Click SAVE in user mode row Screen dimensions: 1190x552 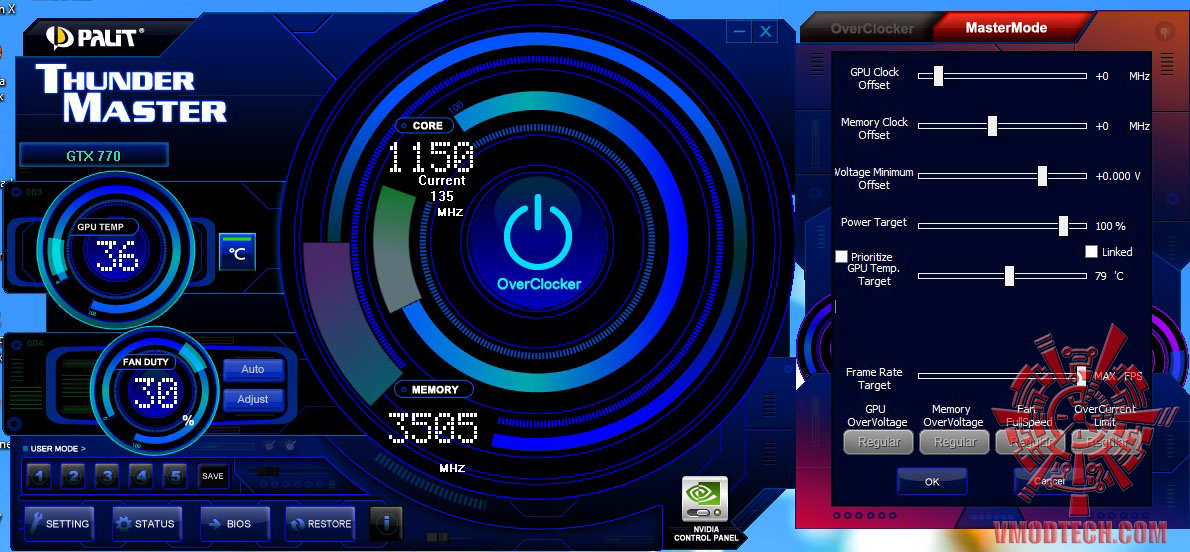point(213,476)
